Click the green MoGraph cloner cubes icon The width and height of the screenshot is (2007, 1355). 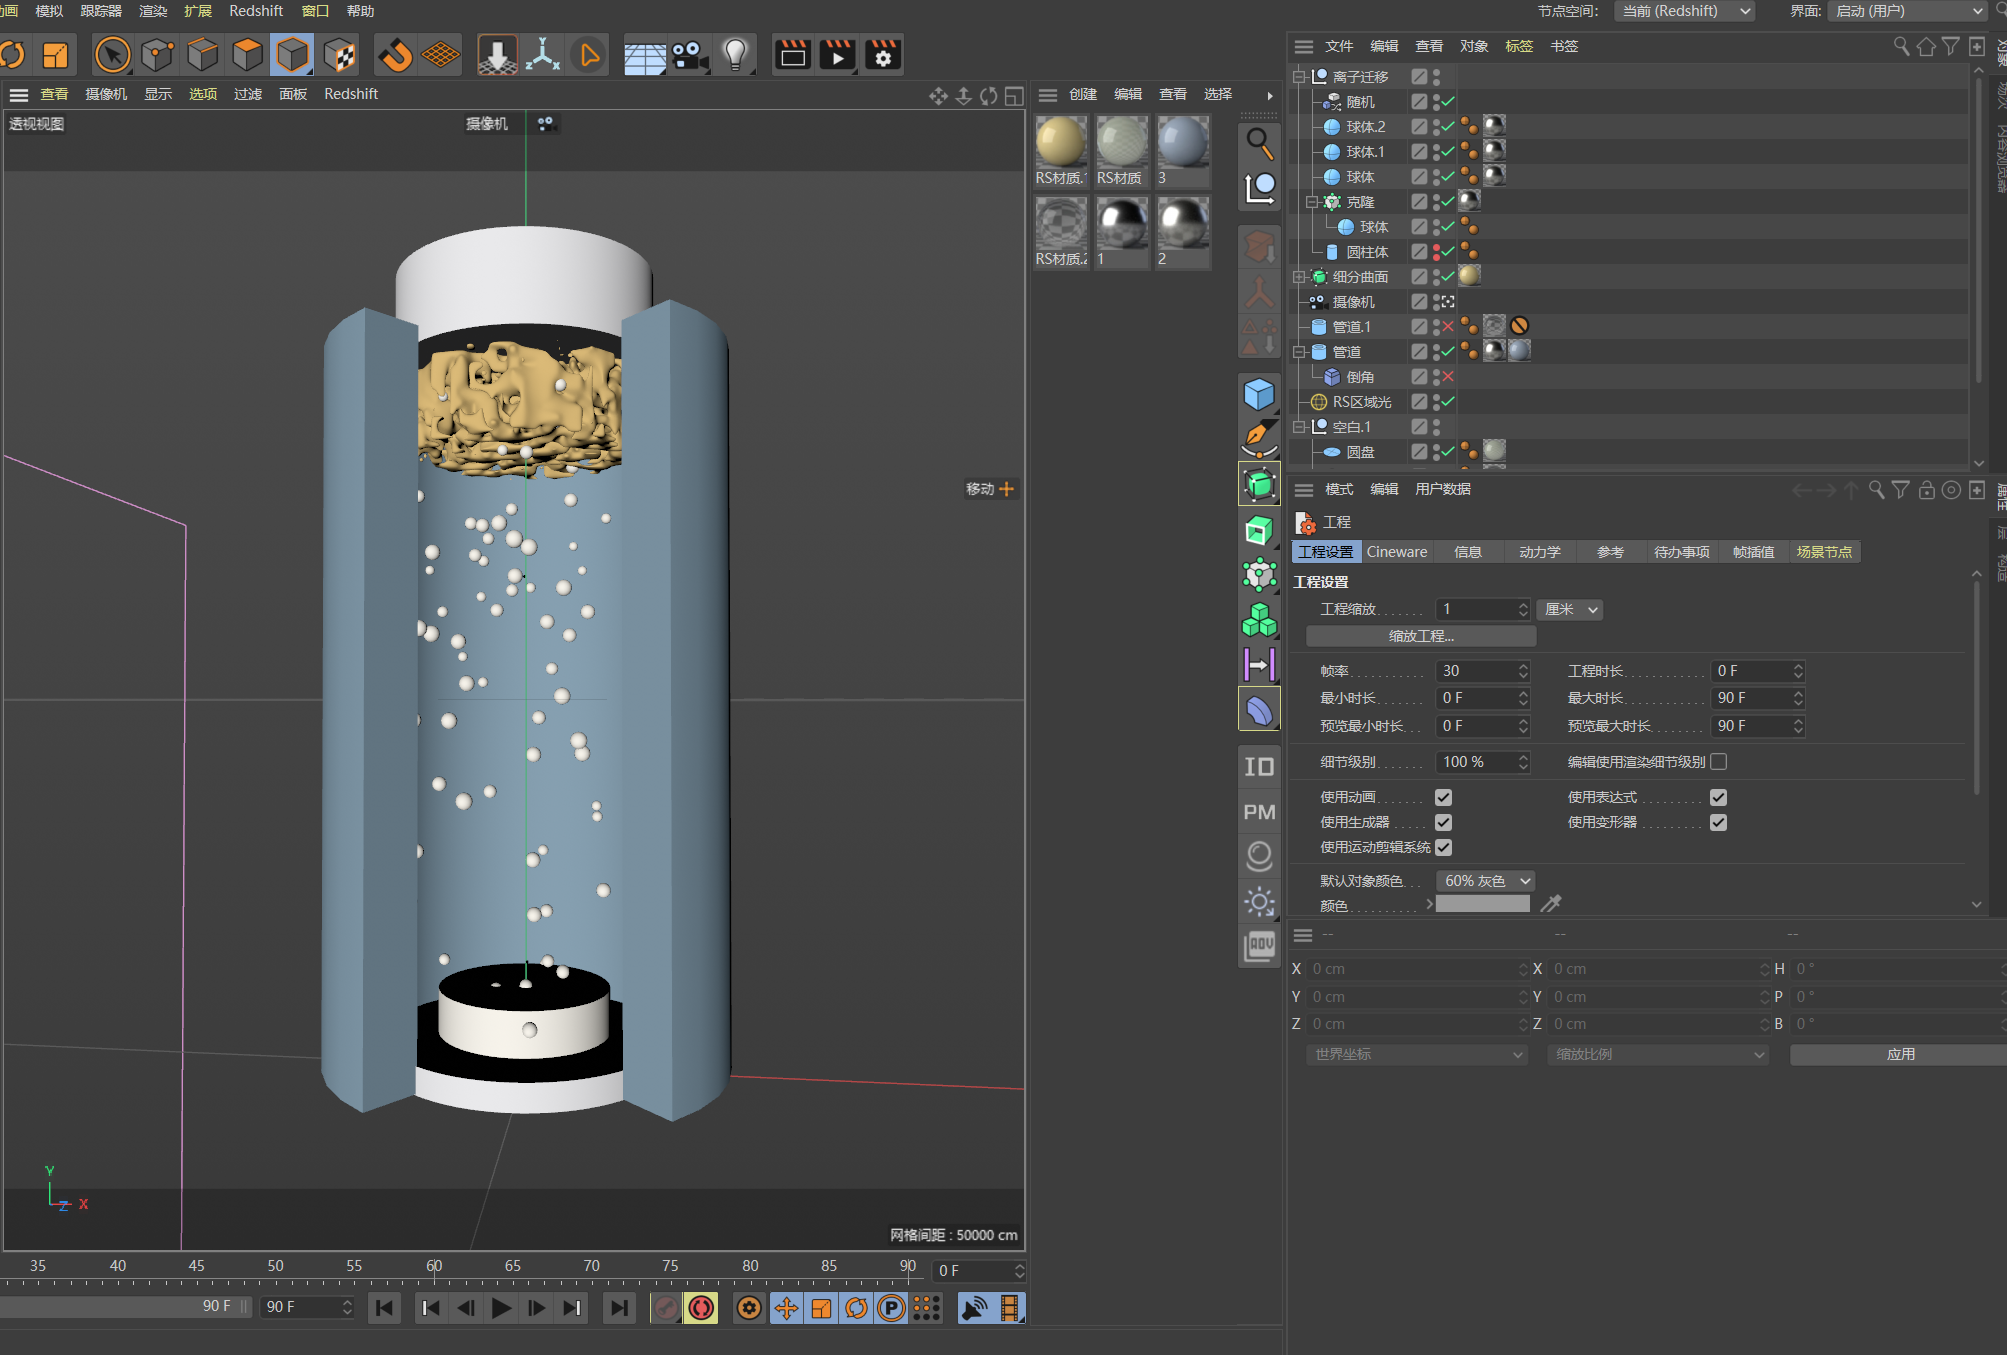click(x=1259, y=620)
